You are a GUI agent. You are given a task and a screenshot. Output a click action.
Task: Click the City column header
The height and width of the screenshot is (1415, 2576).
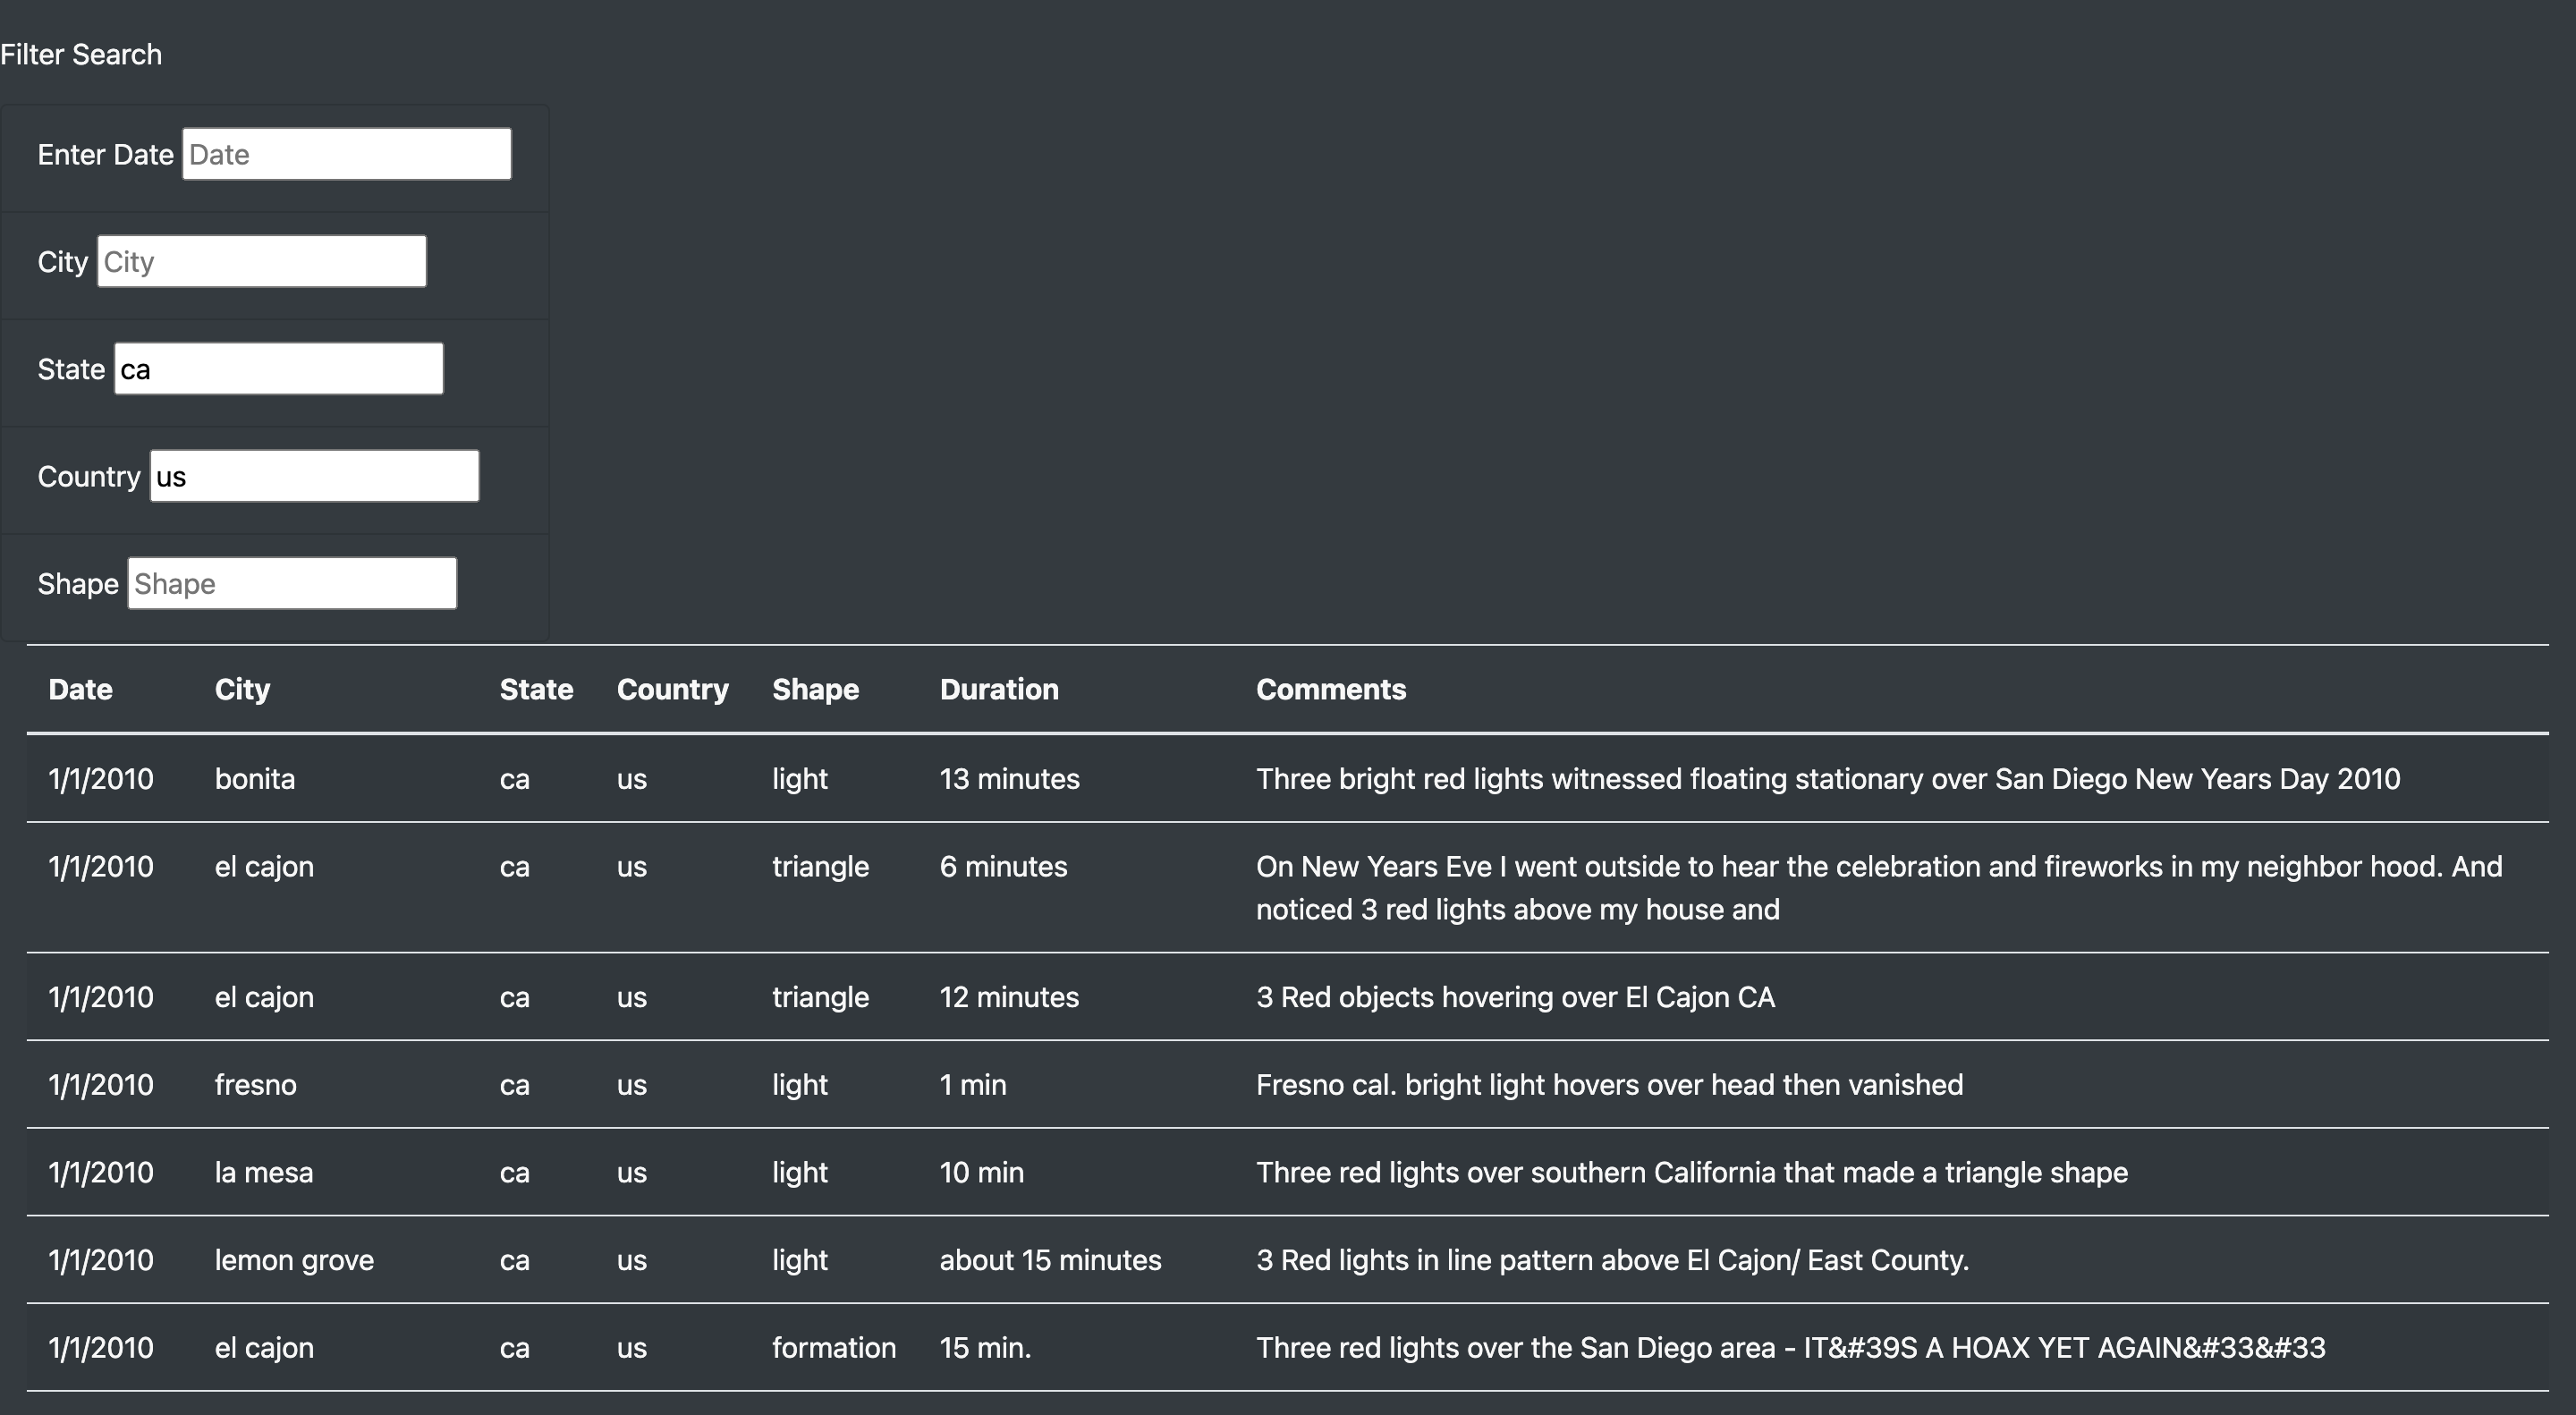click(x=242, y=689)
